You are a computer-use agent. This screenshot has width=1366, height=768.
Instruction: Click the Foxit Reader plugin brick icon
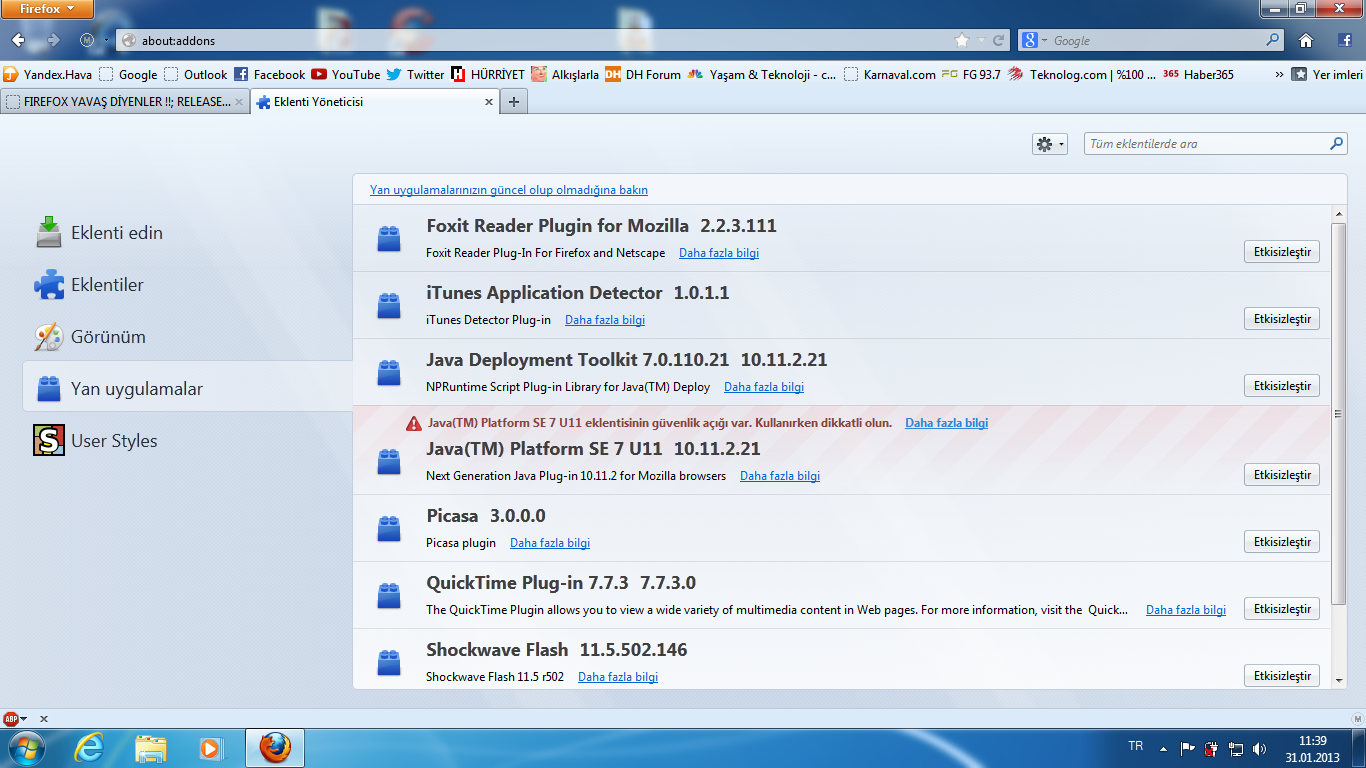389,239
